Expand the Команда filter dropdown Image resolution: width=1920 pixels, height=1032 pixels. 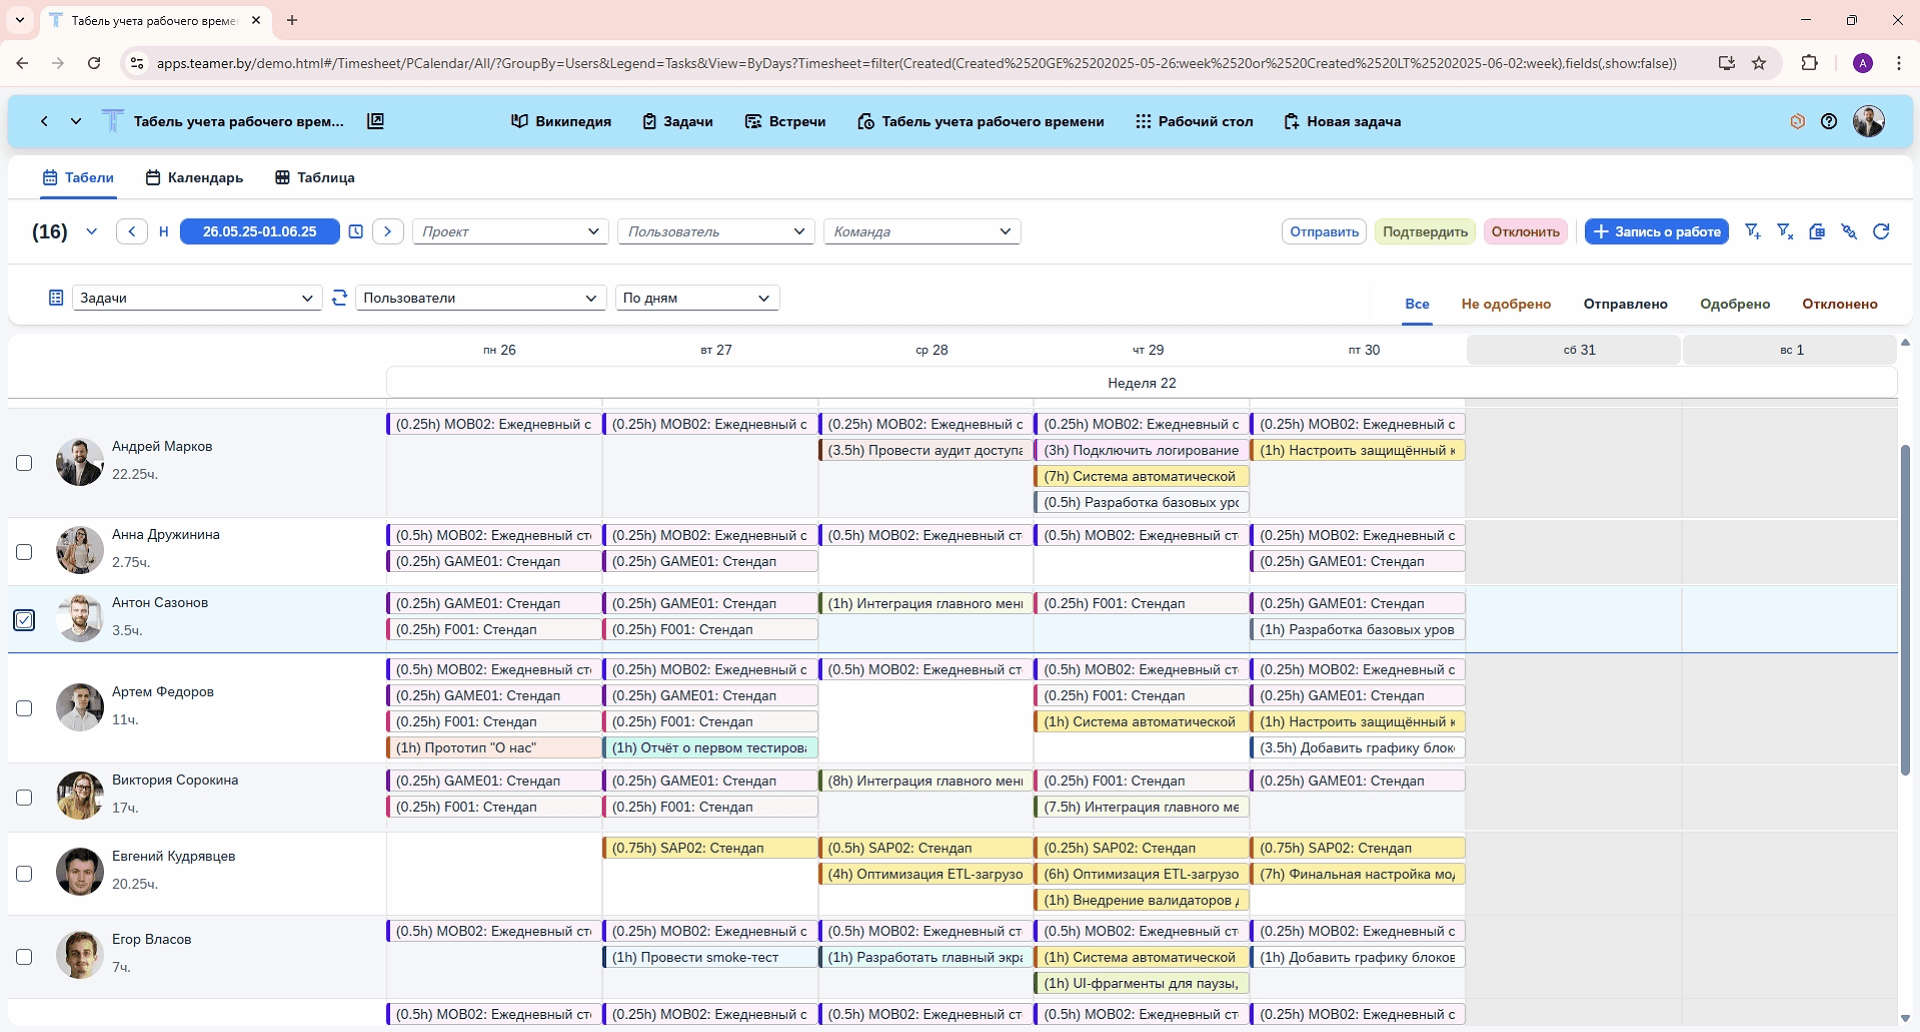(x=921, y=232)
